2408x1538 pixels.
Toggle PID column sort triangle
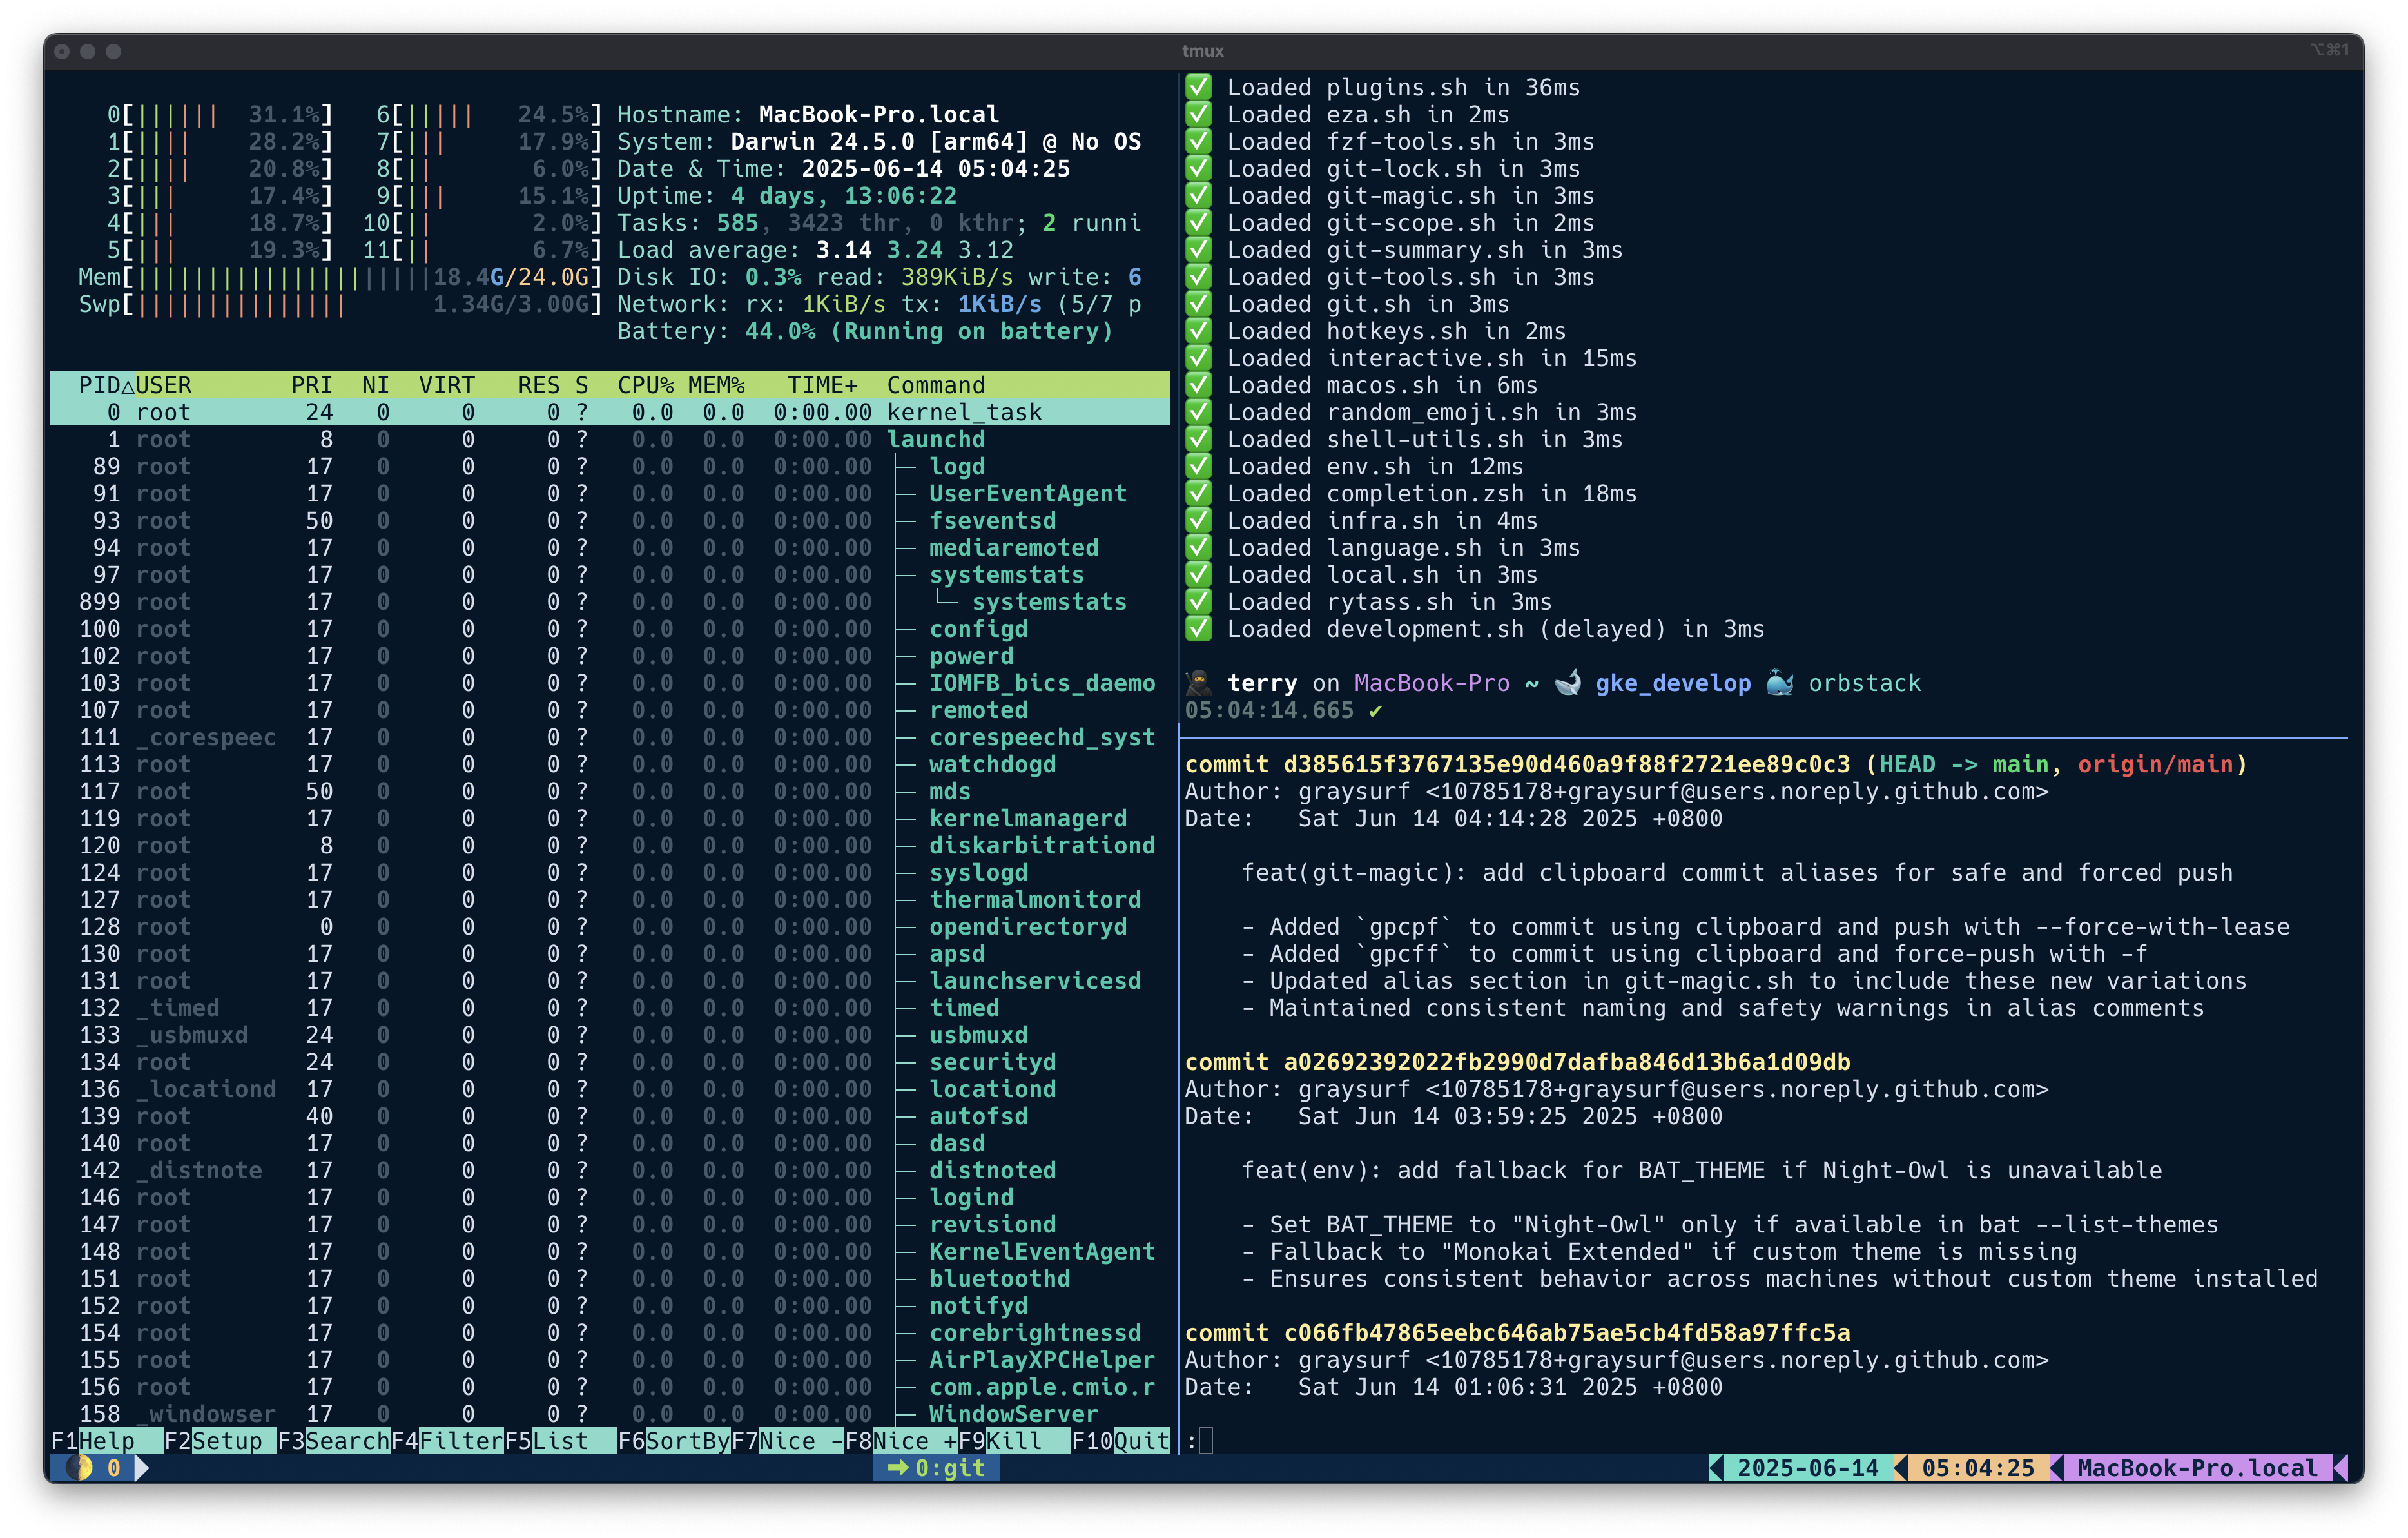pyautogui.click(x=127, y=386)
